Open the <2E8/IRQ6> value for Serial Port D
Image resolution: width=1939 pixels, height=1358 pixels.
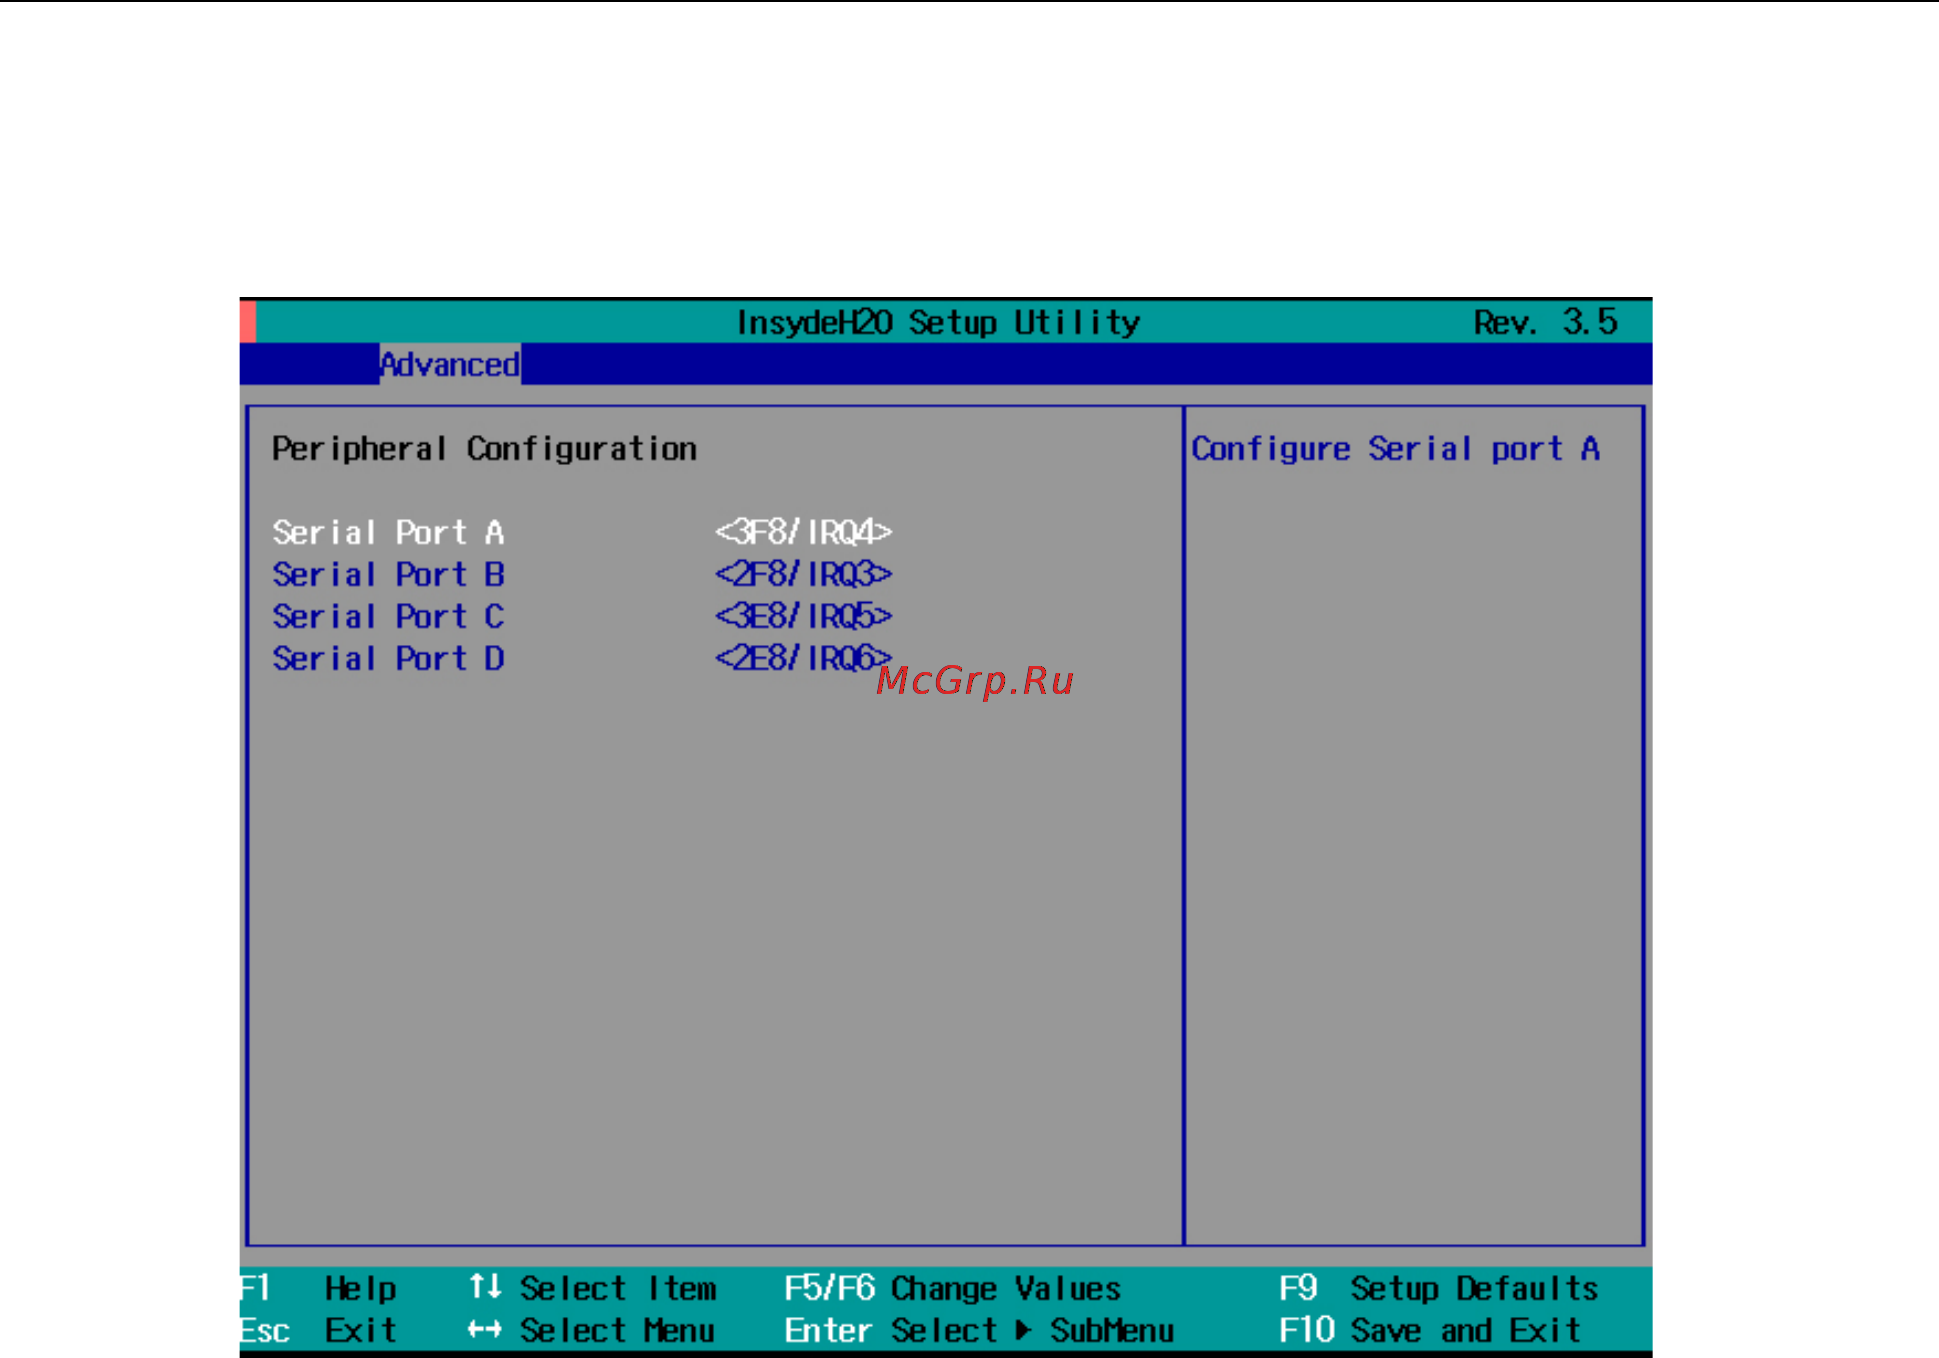click(x=803, y=658)
